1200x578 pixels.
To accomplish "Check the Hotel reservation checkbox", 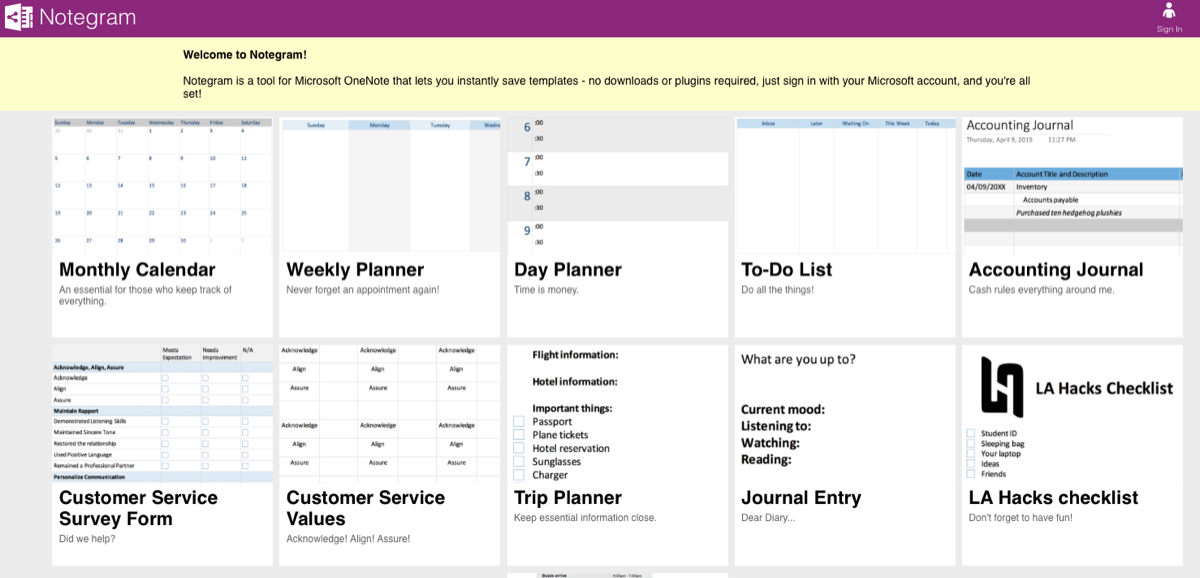I will 519,448.
